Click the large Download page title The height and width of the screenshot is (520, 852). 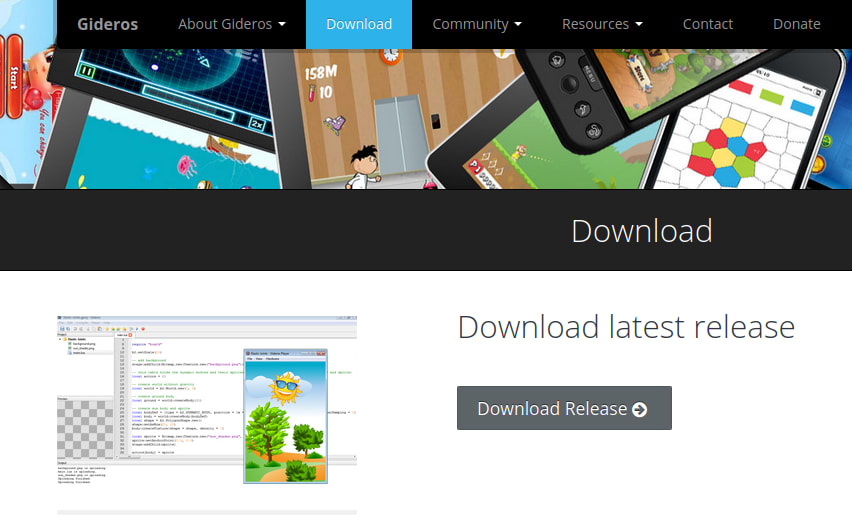pos(642,231)
